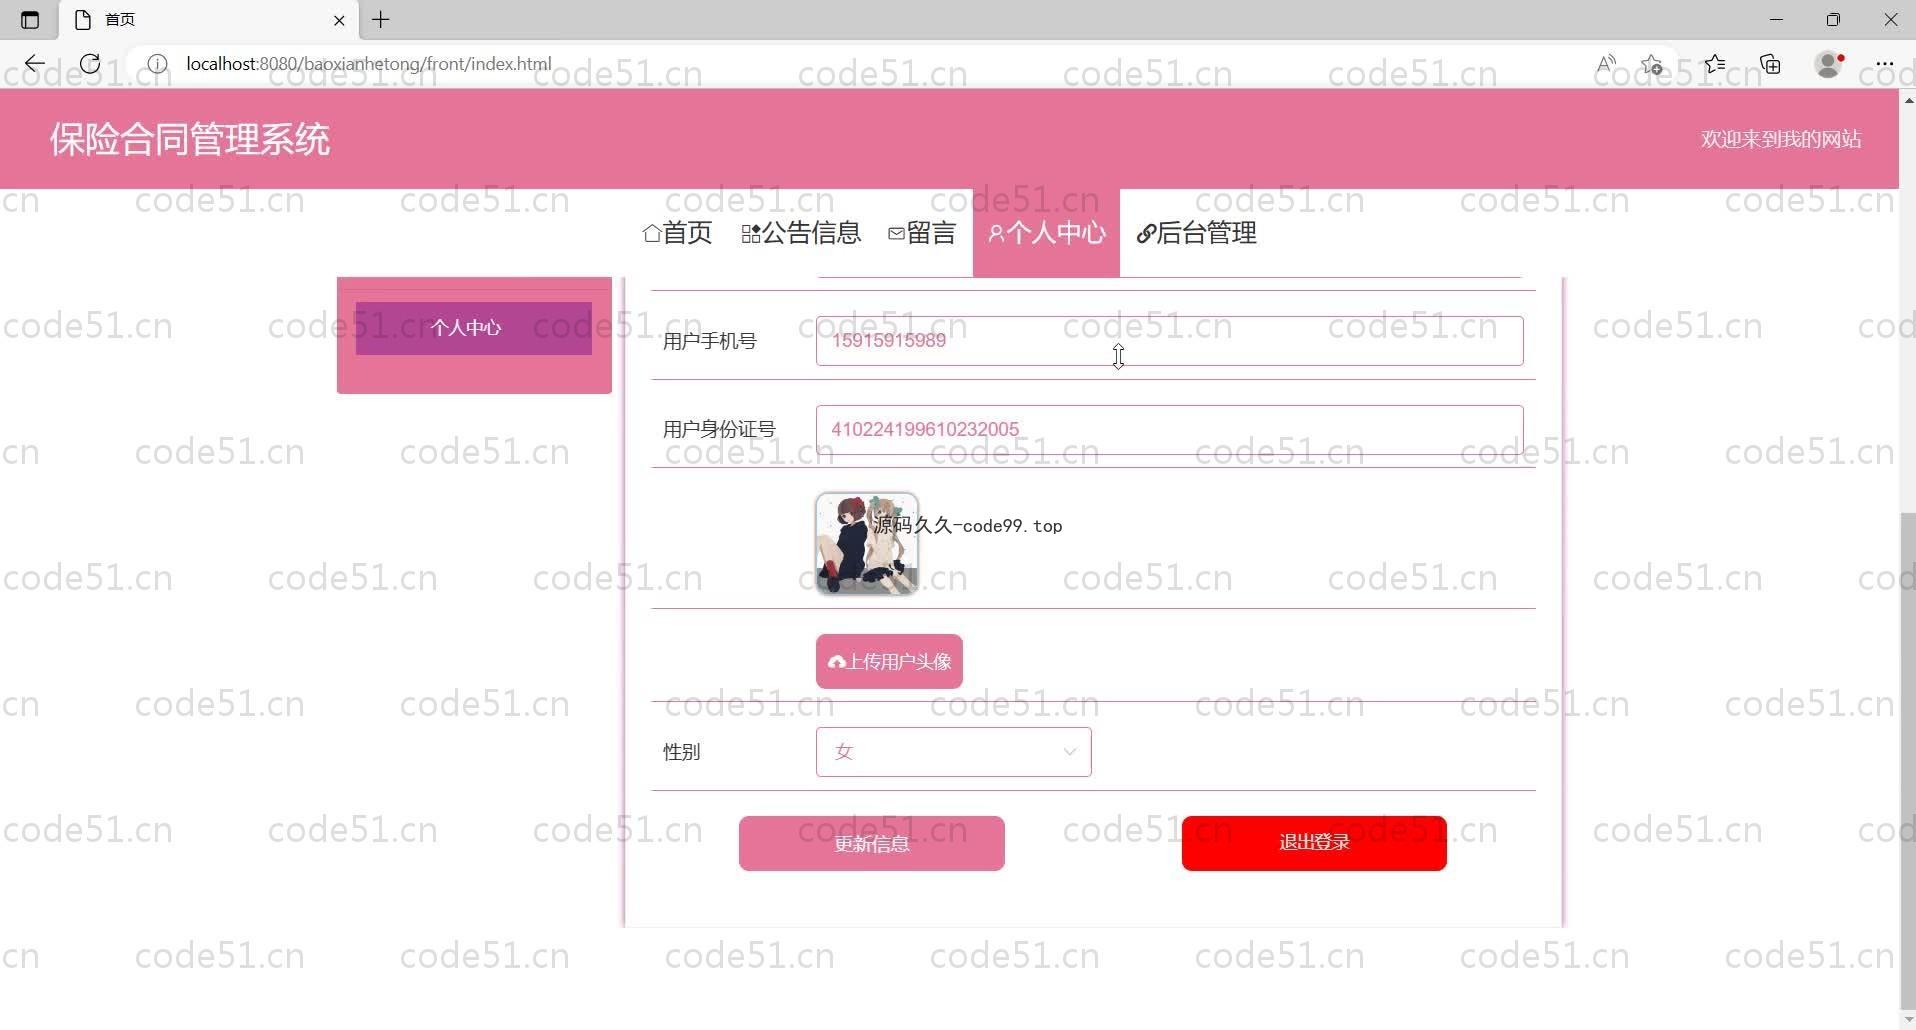The image size is (1916, 1030).
Task: Click the 保险合同管理系统 site title
Action: click(x=190, y=139)
